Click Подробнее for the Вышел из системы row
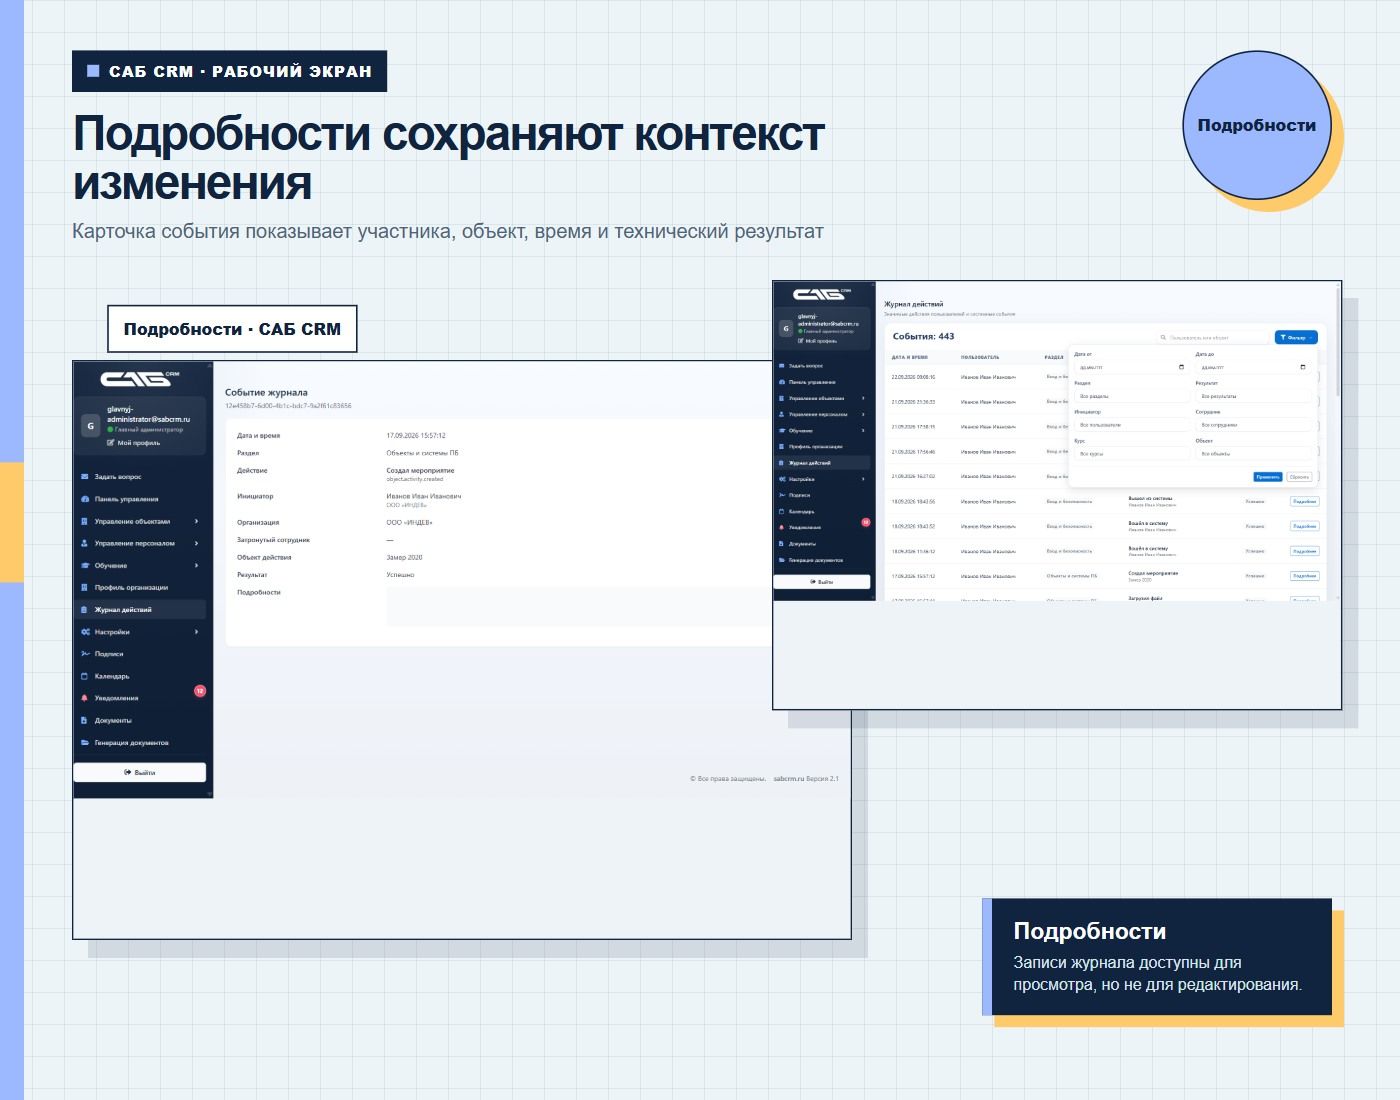 click(1304, 501)
